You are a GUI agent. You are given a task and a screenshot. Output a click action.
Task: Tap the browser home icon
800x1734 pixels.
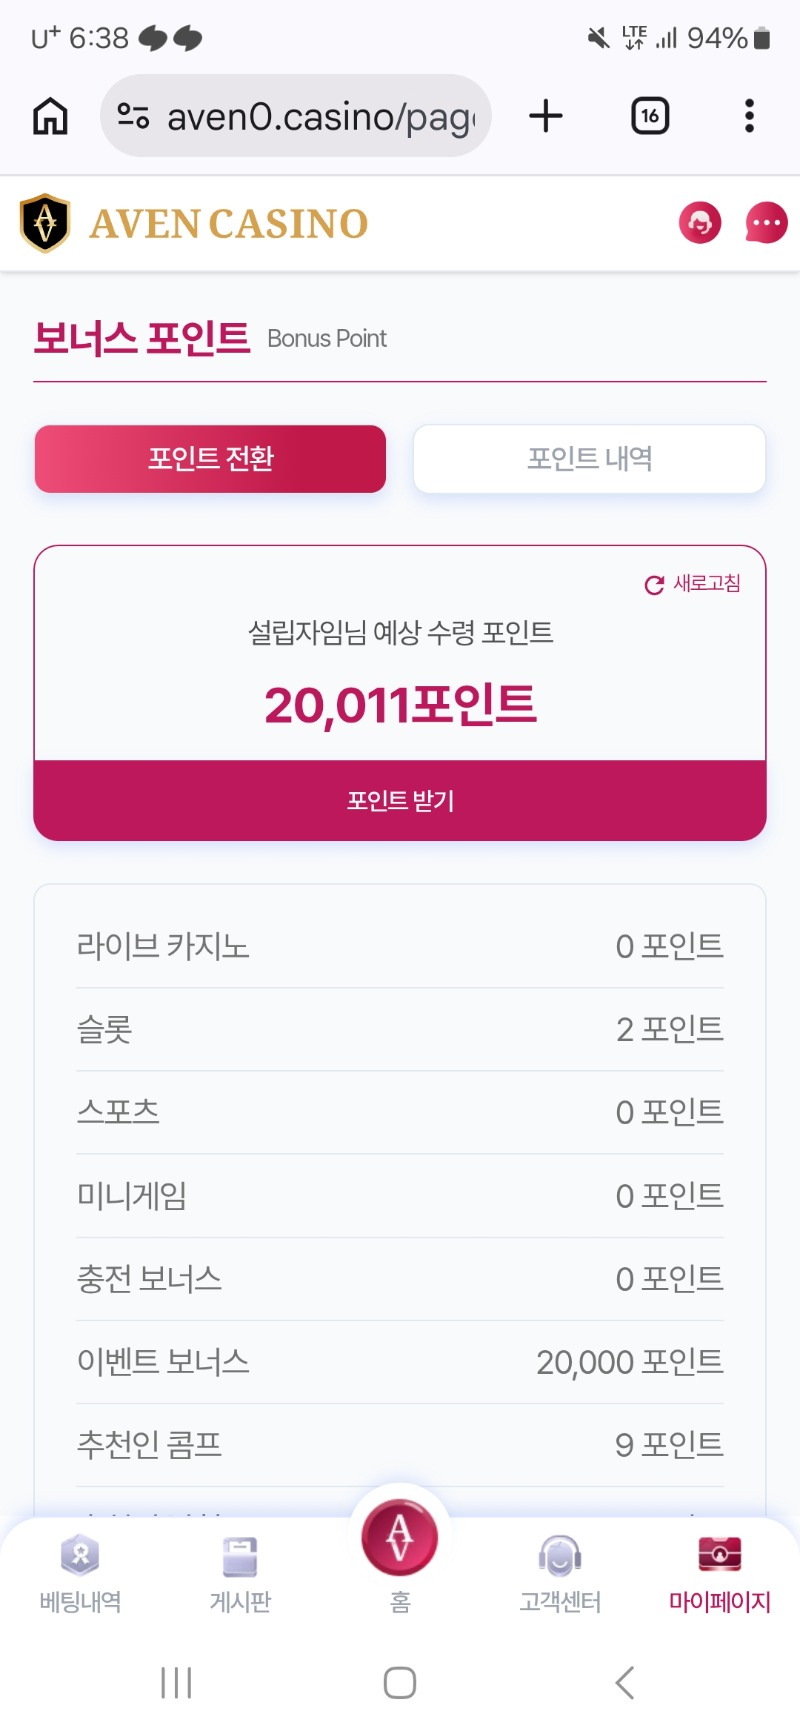coord(50,116)
